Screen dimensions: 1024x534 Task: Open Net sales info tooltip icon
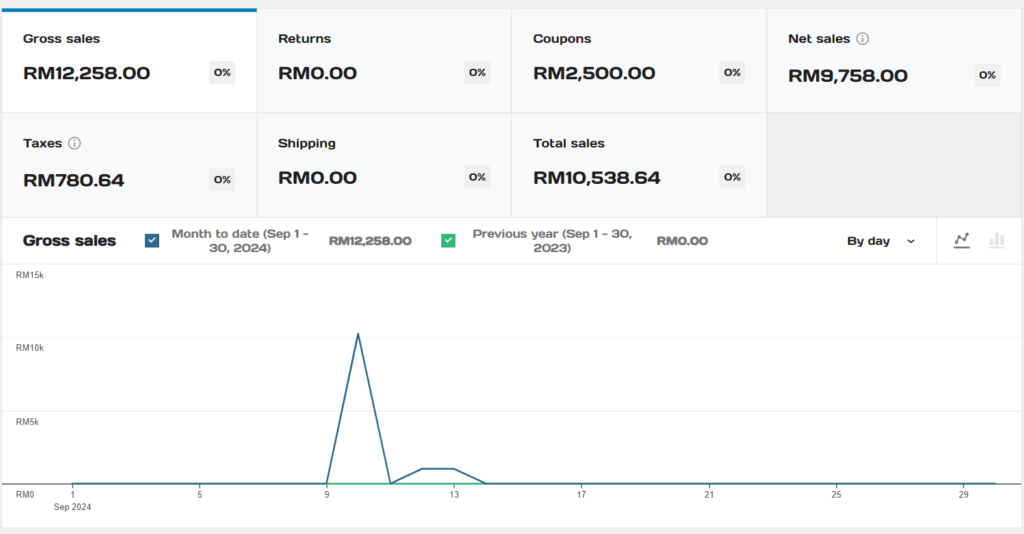pos(862,39)
